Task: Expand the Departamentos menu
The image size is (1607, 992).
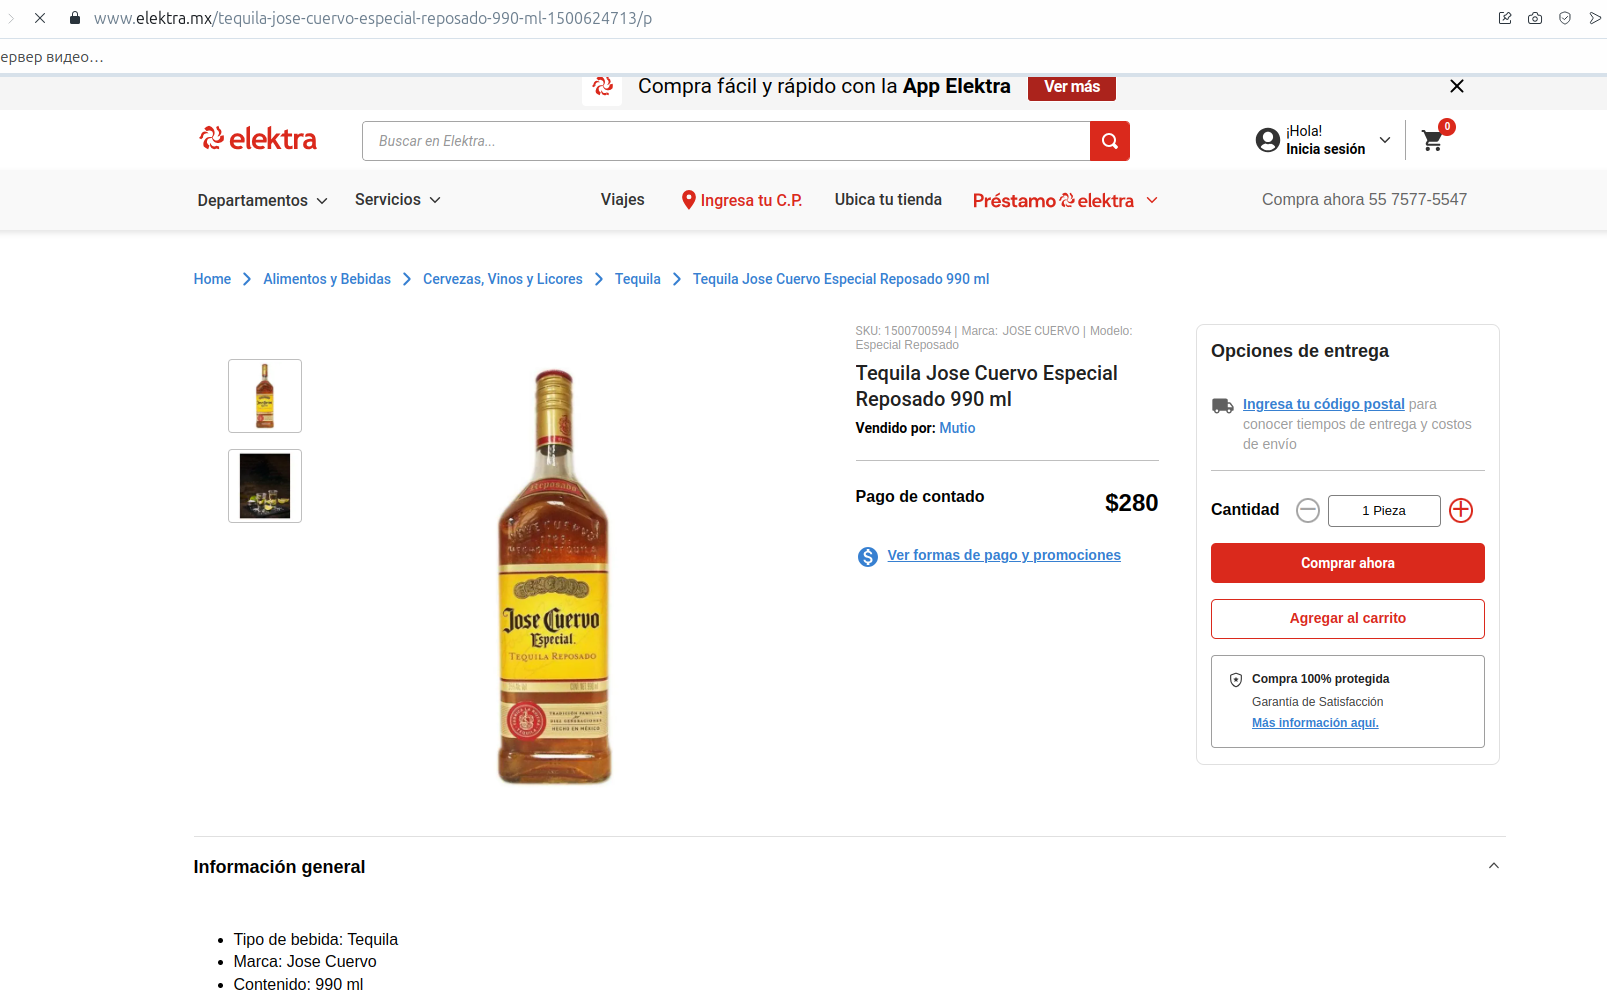Action: [x=263, y=200]
